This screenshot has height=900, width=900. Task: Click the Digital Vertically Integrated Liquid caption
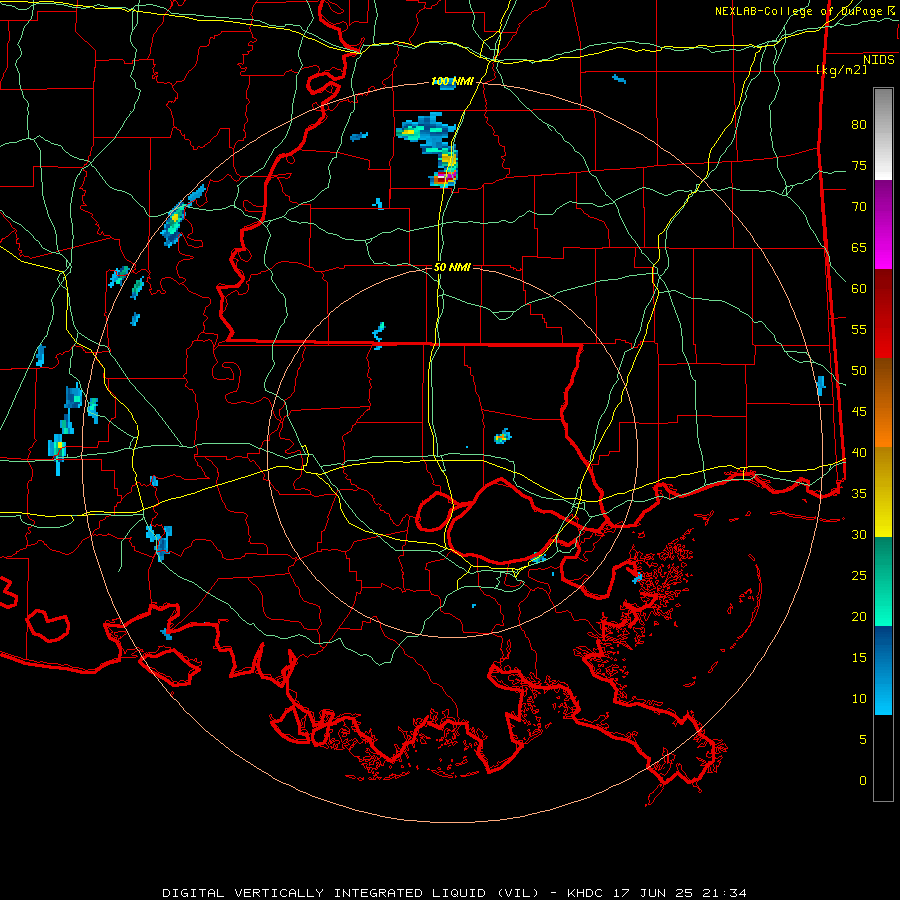pyautogui.click(x=454, y=893)
